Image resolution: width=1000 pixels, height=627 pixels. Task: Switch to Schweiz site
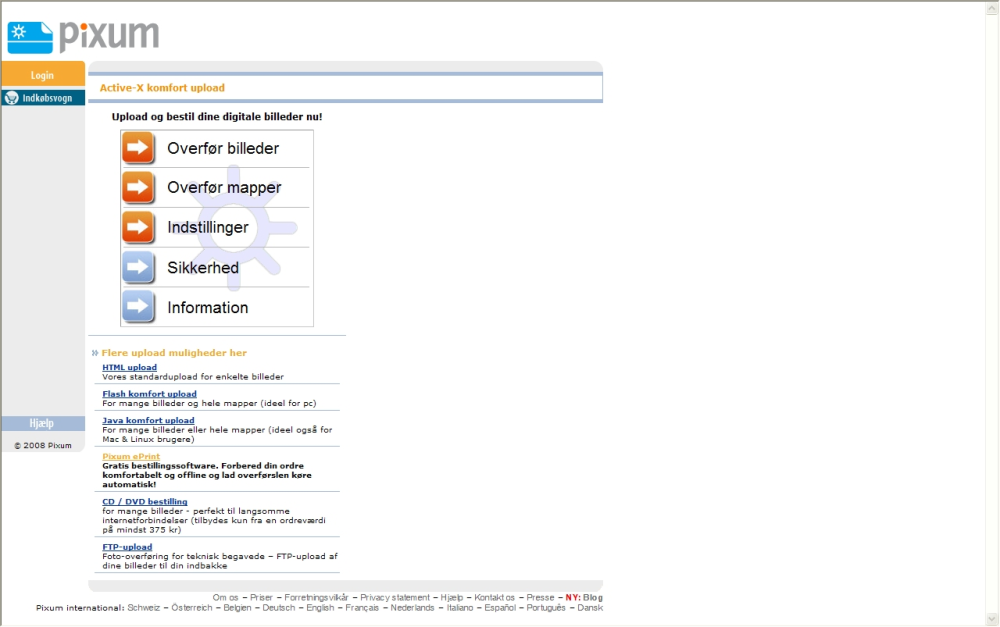click(143, 608)
